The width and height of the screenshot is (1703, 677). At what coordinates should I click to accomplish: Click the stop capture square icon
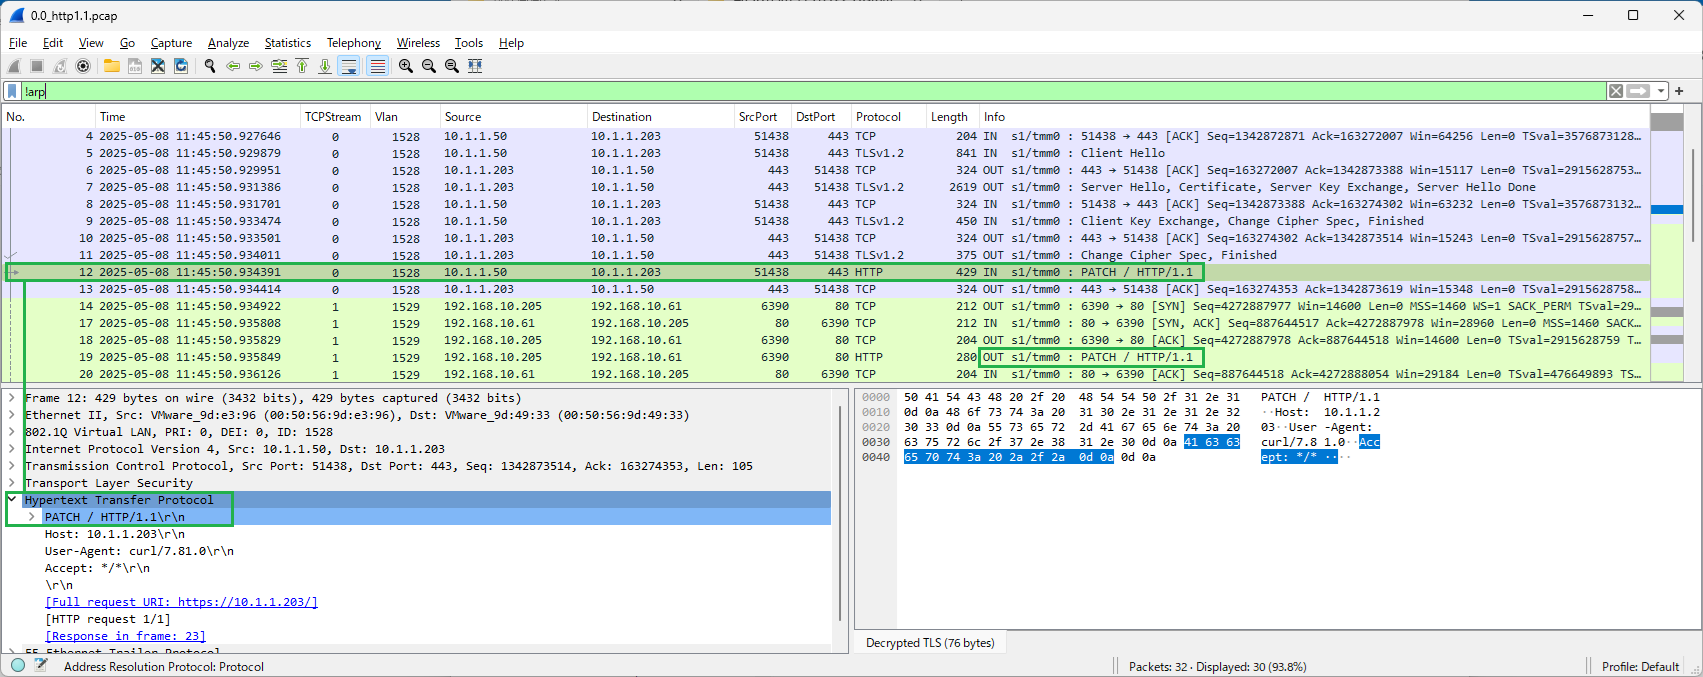point(37,66)
